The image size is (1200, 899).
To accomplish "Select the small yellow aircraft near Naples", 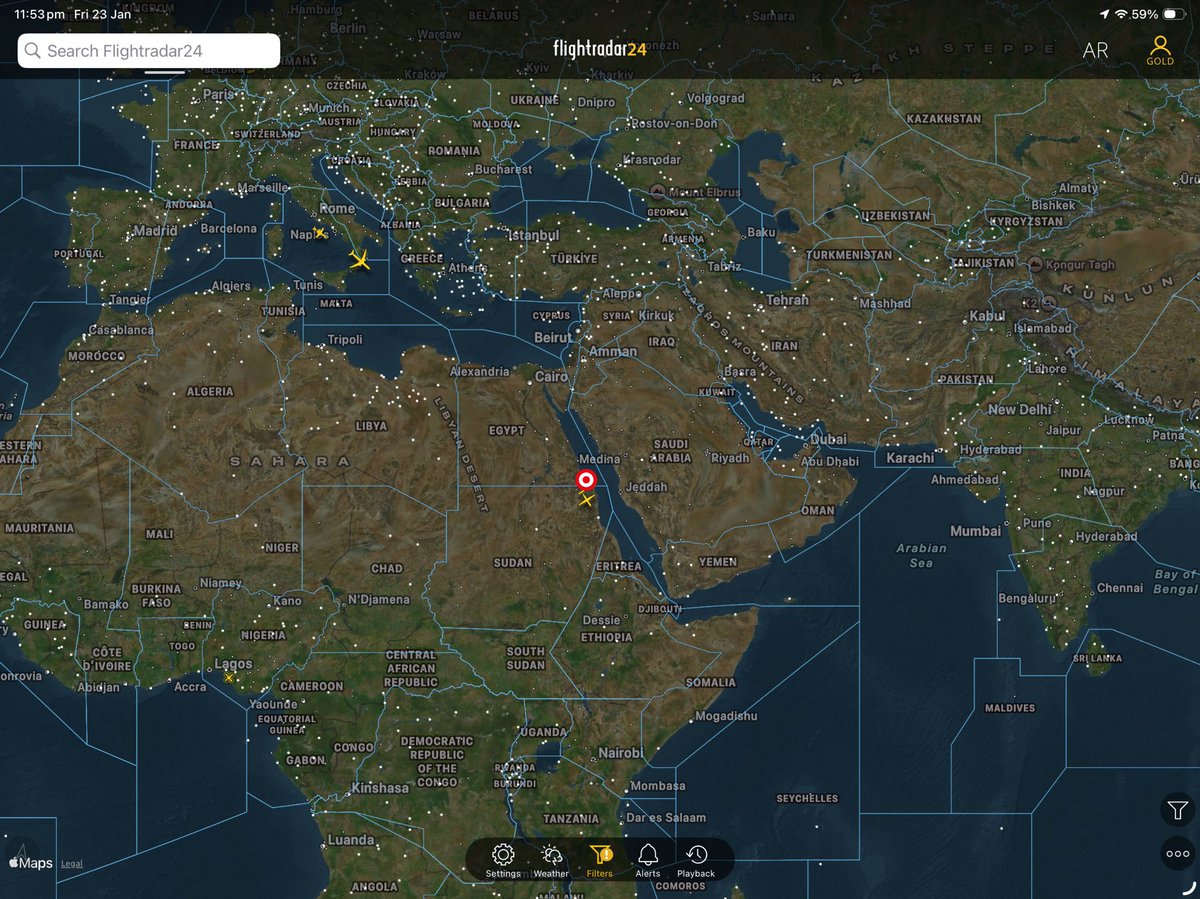I will click(320, 233).
